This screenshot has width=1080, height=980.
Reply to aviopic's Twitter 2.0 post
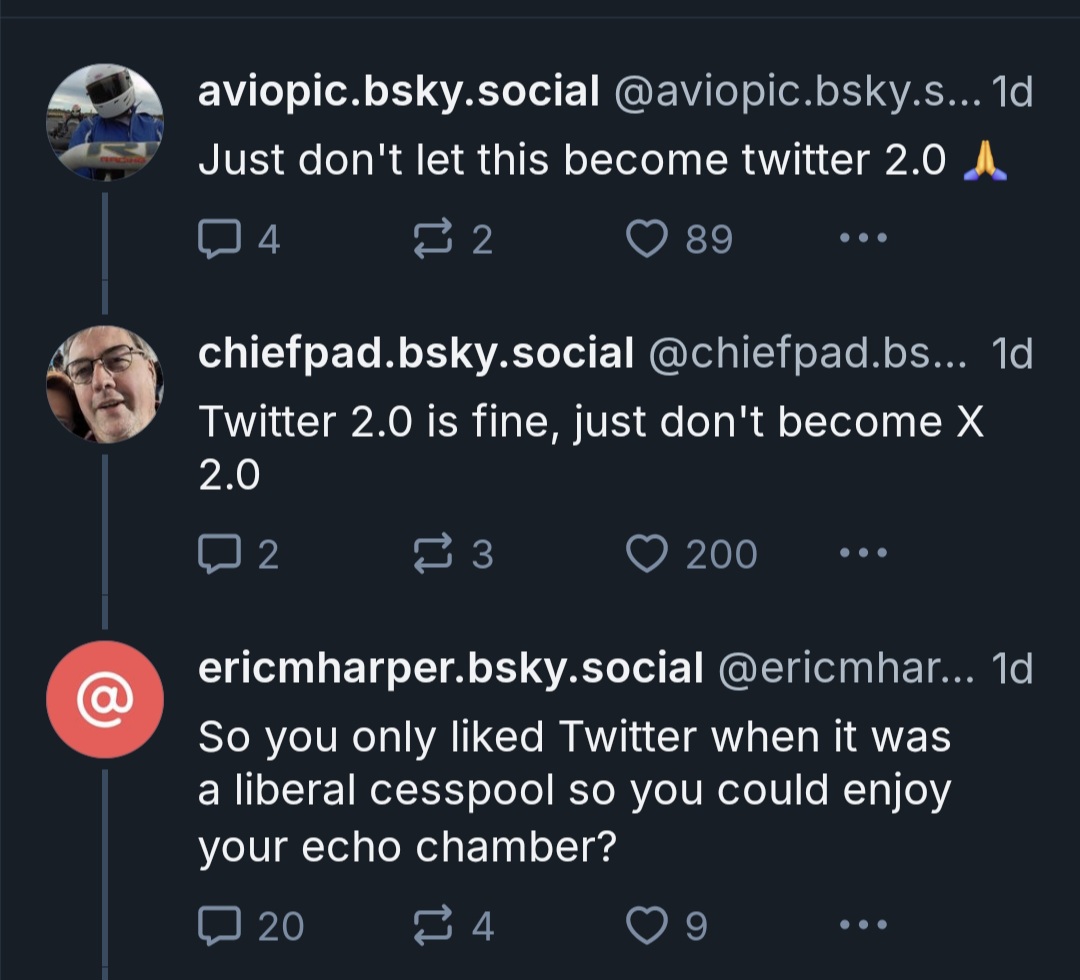216,238
